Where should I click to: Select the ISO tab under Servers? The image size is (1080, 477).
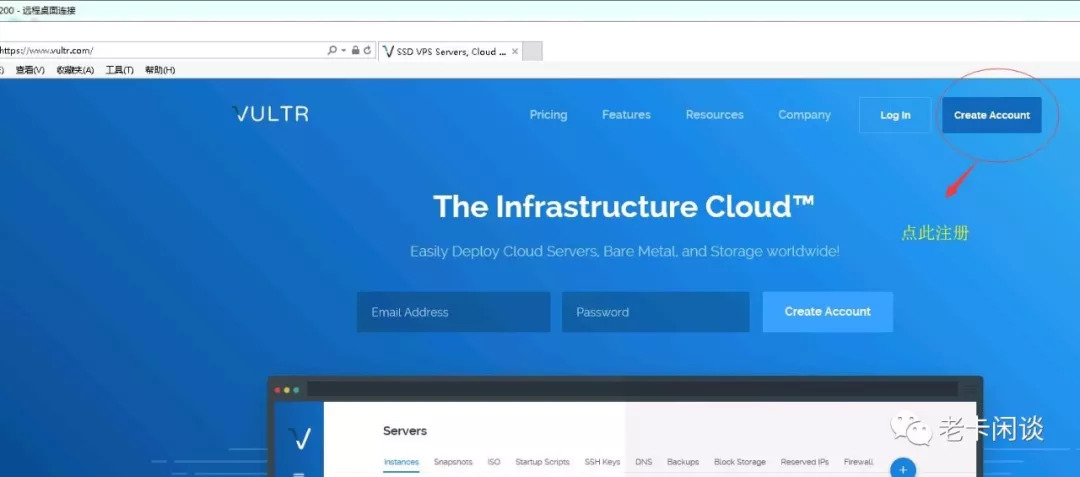(x=494, y=462)
